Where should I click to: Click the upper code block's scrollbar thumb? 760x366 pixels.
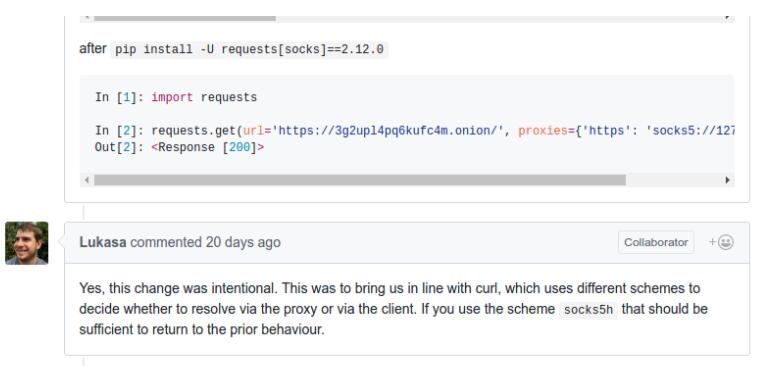point(185,18)
